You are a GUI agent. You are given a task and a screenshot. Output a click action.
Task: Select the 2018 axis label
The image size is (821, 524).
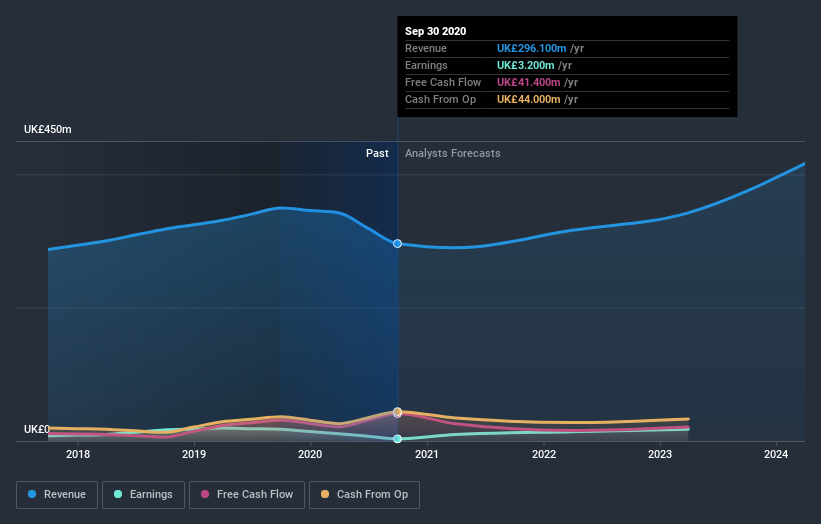pyautogui.click(x=78, y=454)
